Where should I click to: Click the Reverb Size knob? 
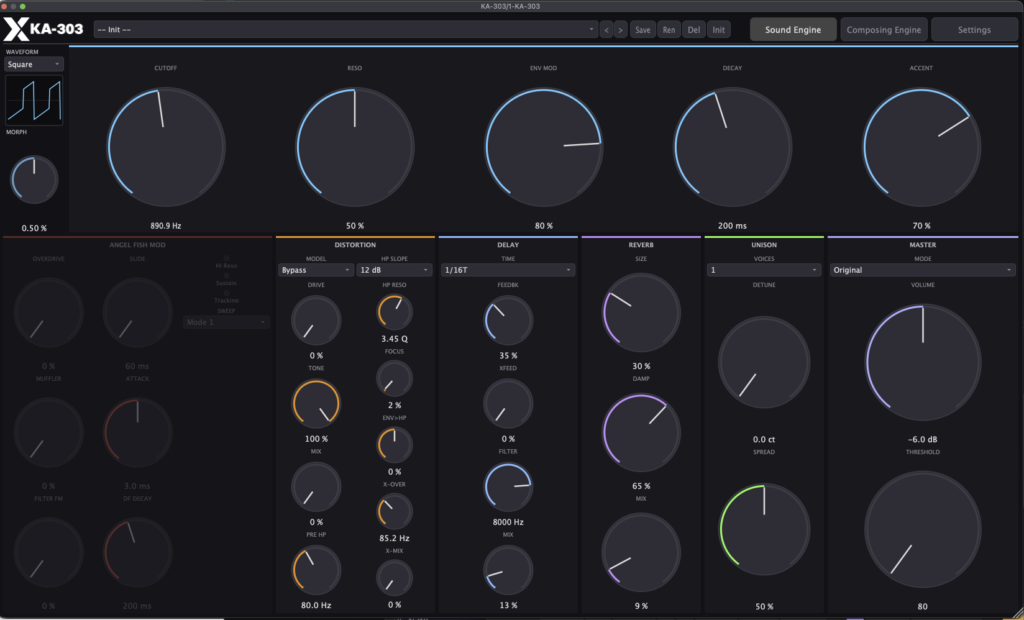coord(641,312)
